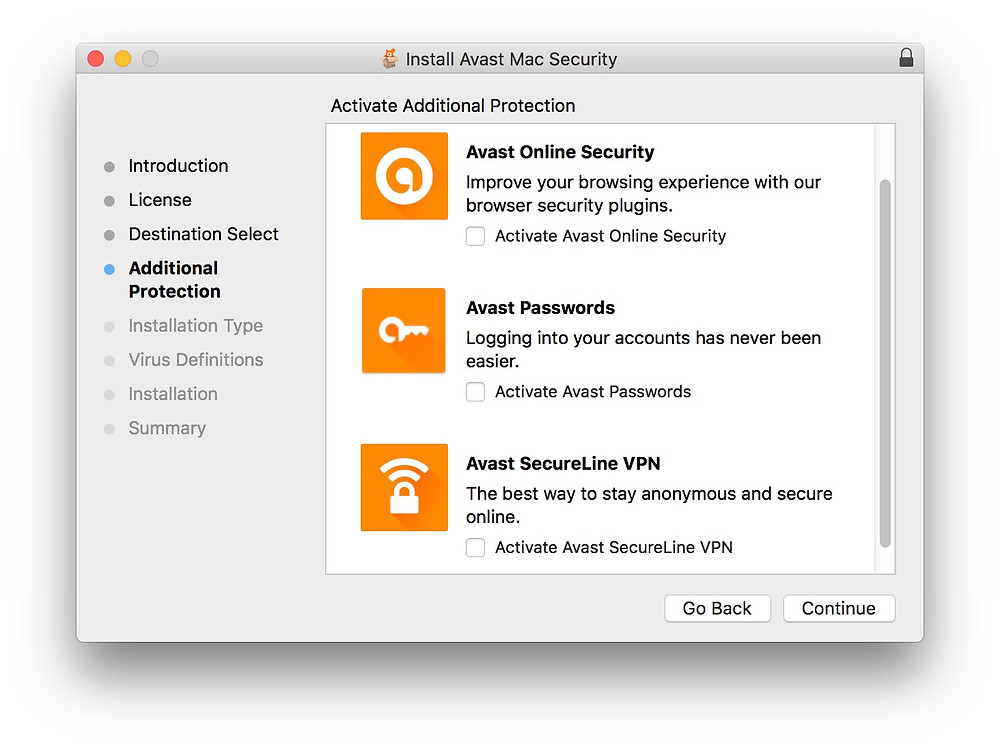Click the Avast Online Security orange icon

(x=404, y=176)
